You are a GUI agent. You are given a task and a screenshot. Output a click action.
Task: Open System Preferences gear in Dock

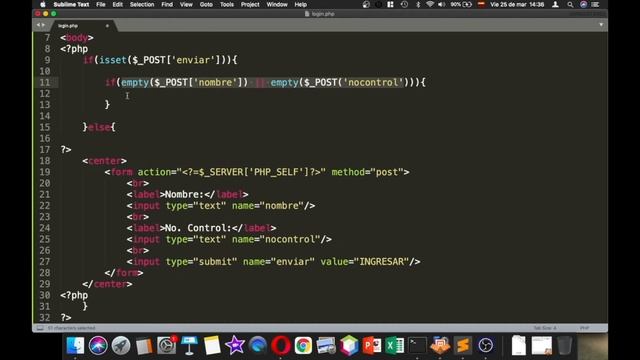[x=167, y=345]
